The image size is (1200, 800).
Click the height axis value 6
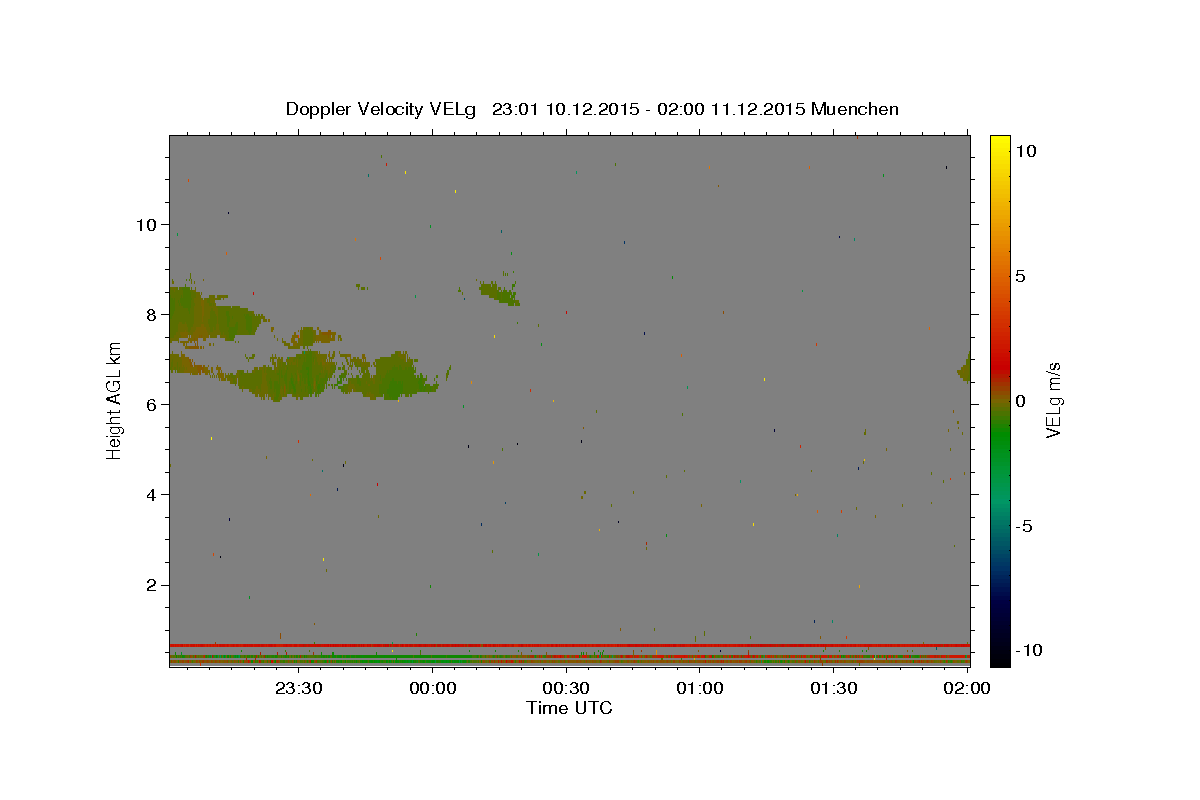pos(152,404)
